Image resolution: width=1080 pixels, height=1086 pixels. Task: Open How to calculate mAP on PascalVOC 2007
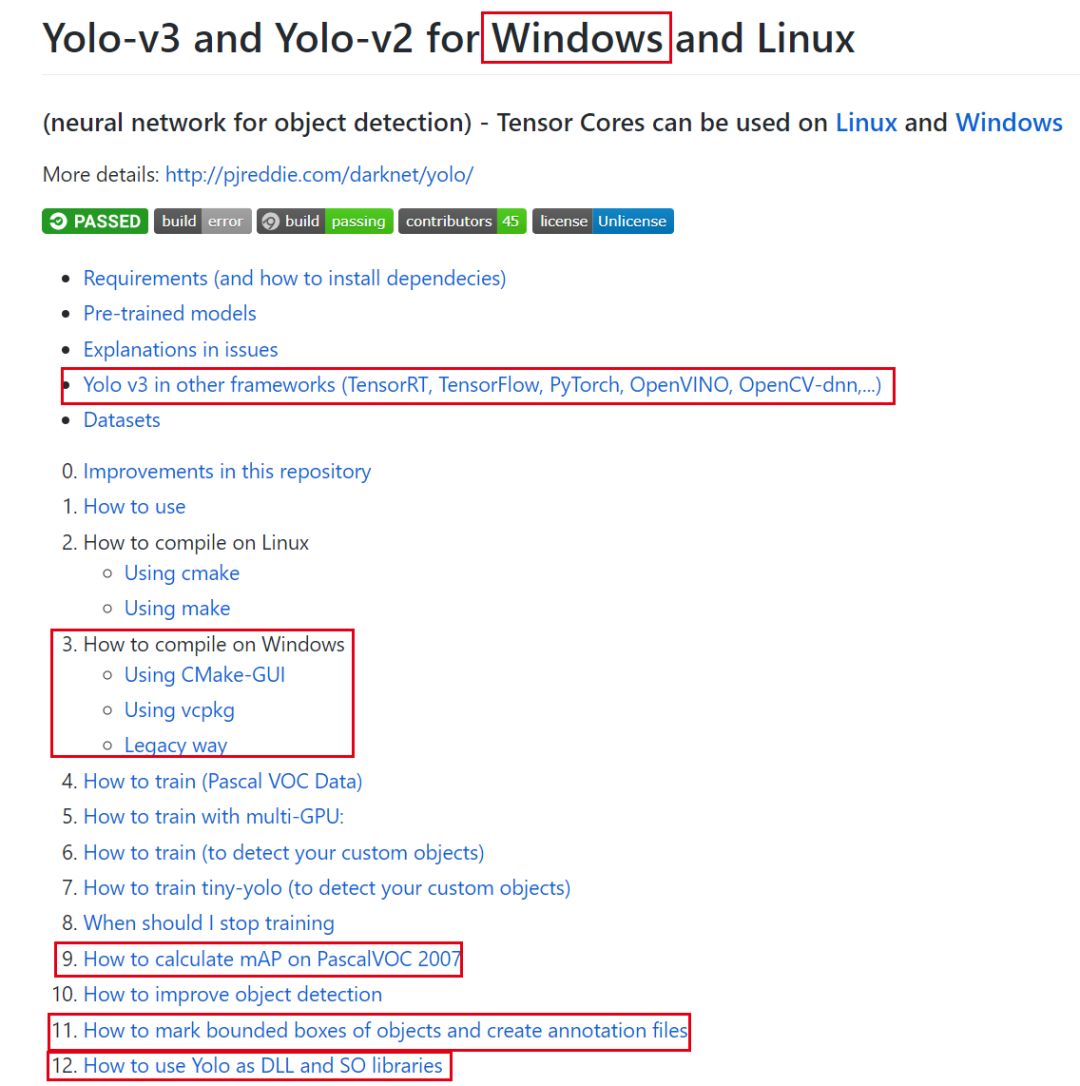pos(272,959)
